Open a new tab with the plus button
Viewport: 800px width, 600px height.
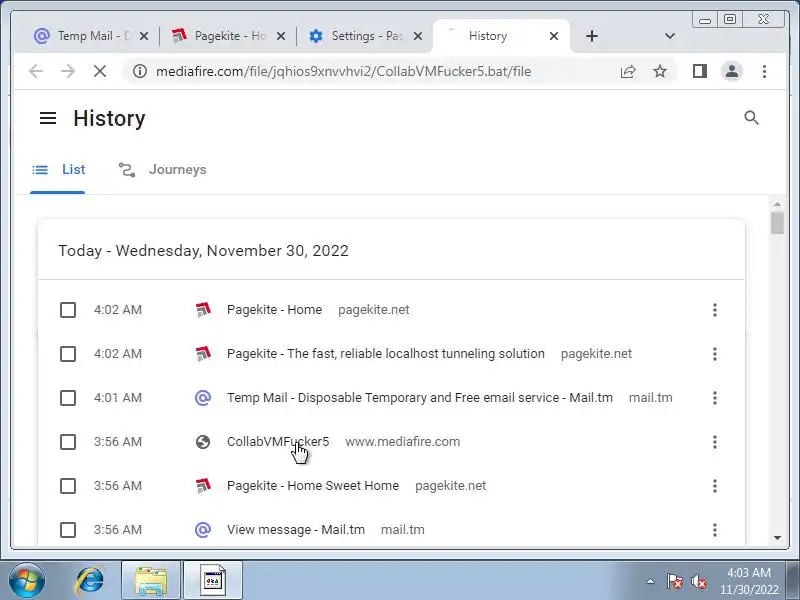(x=592, y=36)
